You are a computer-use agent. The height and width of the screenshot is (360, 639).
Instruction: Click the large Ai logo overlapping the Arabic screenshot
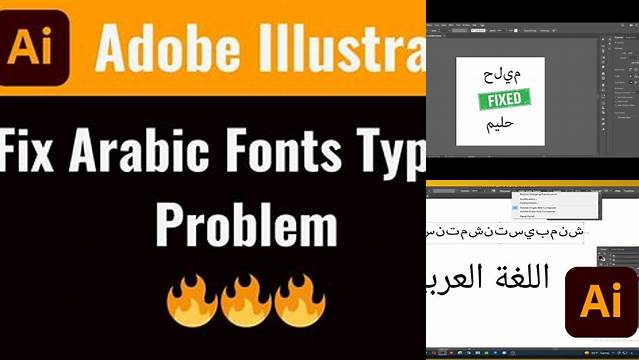coord(602,302)
